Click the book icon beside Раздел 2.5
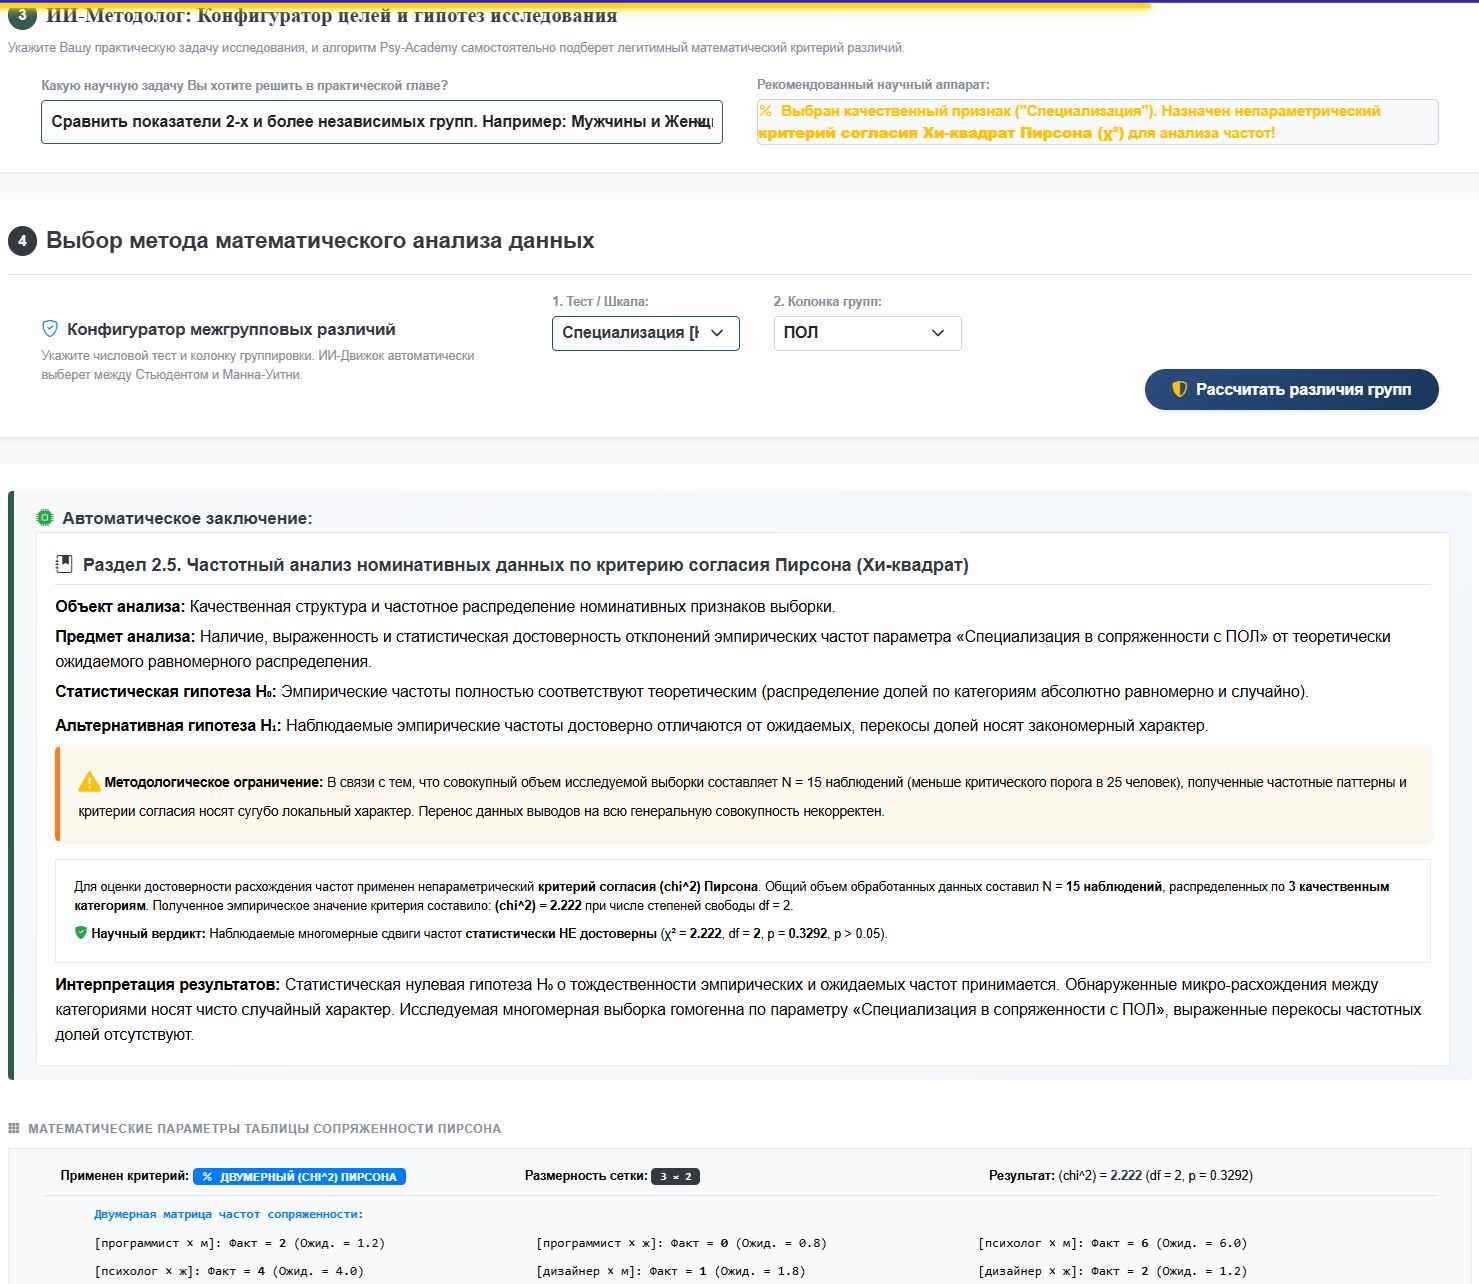The image size is (1479, 1284). [x=64, y=564]
